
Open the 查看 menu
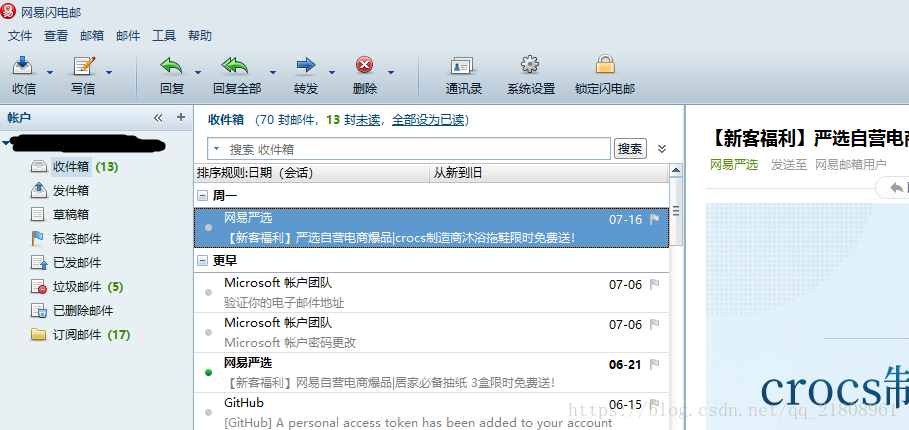(56, 36)
